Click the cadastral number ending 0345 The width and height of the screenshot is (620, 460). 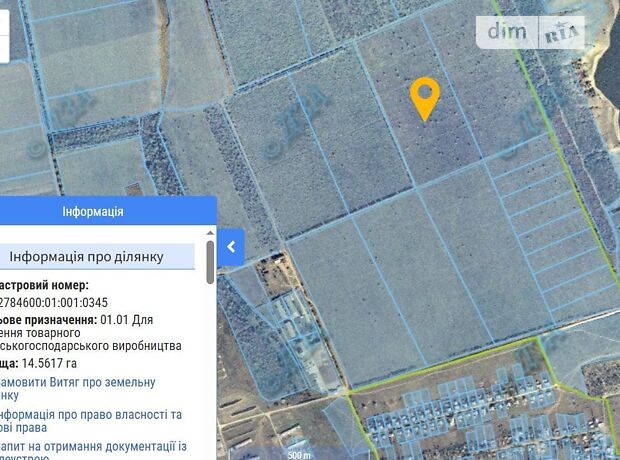(x=54, y=303)
